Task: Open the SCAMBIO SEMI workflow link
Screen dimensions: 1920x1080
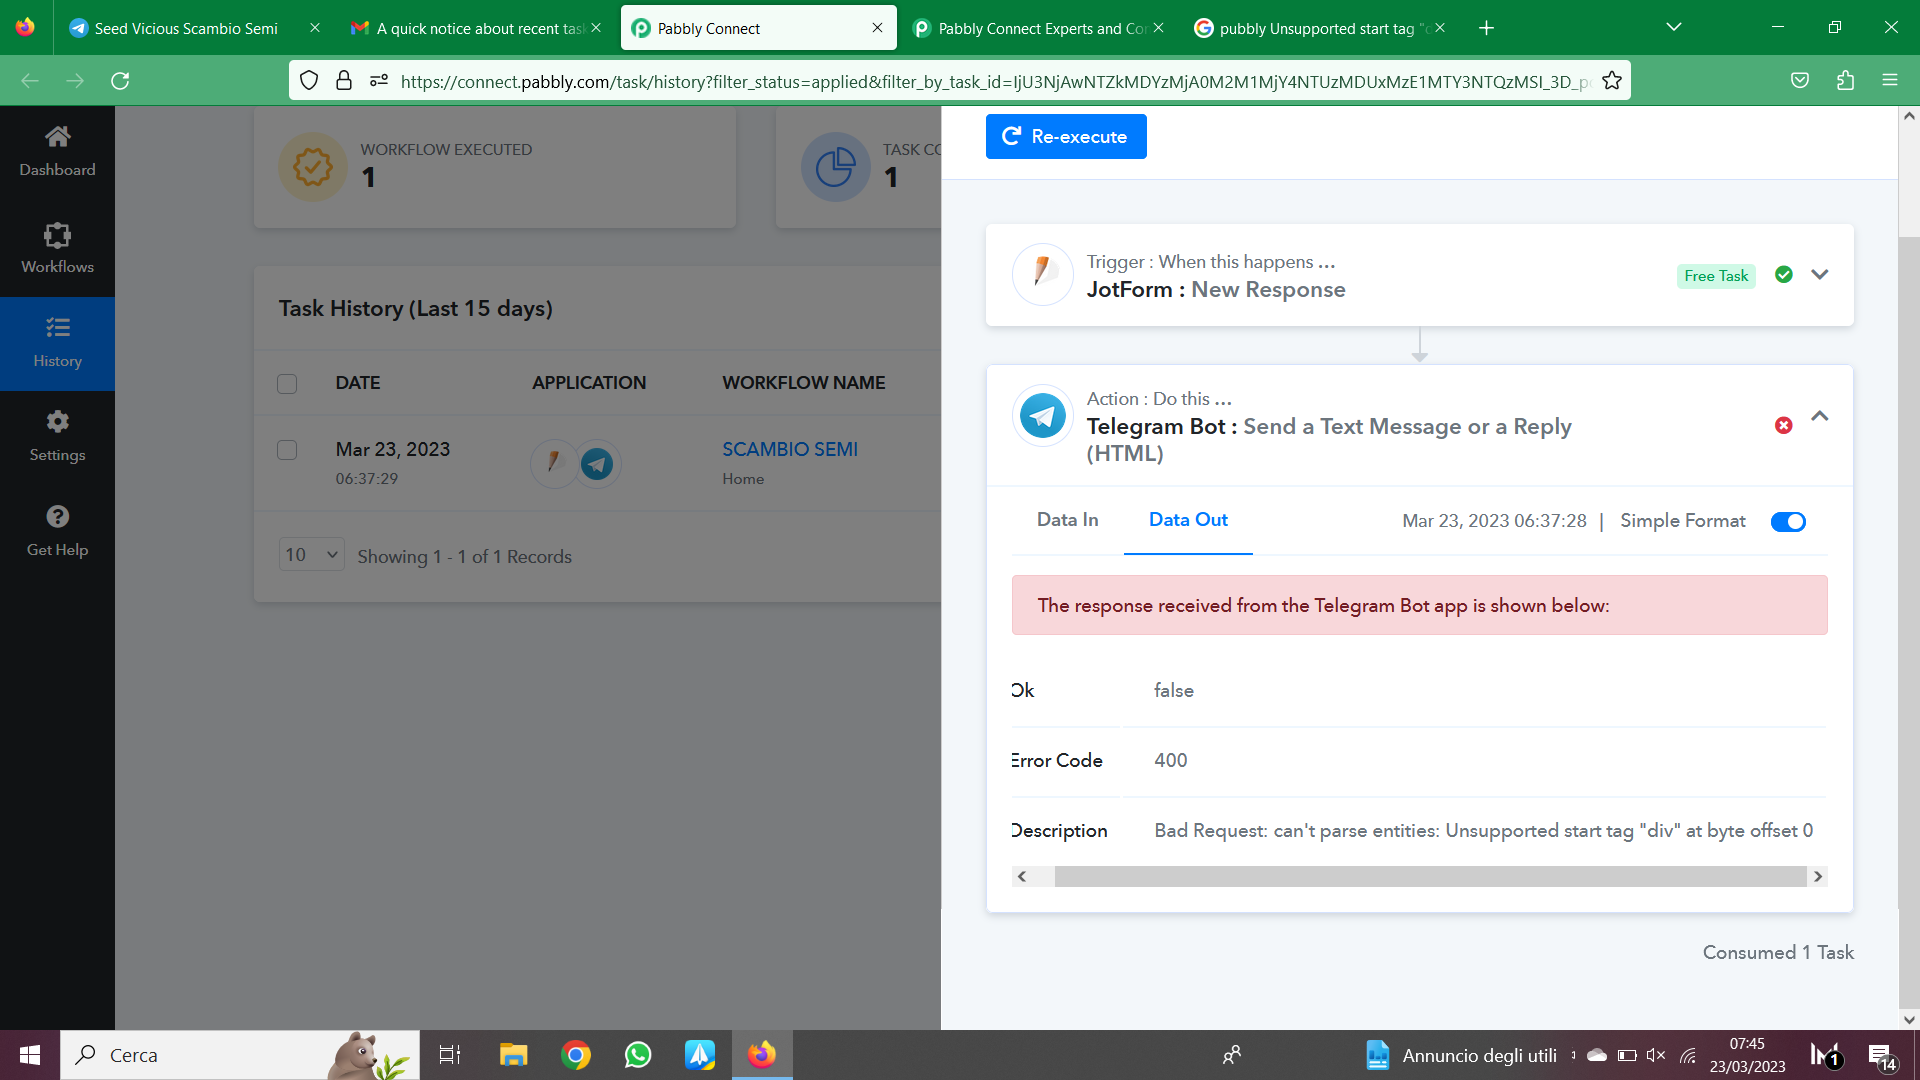Action: 790,450
